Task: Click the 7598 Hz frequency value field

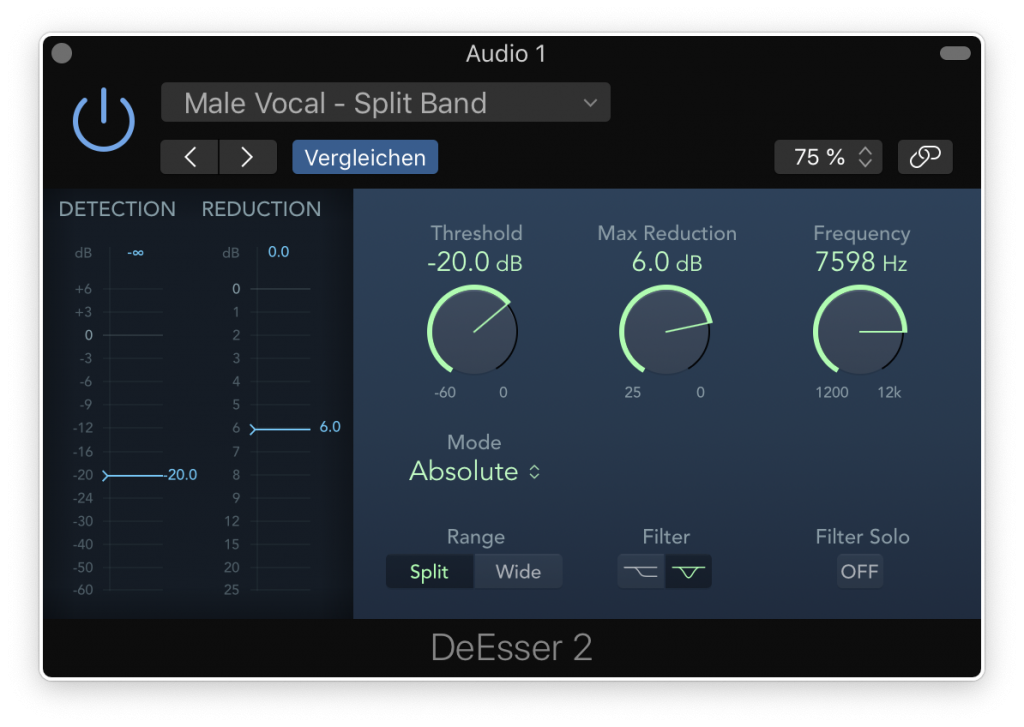Action: pyautogui.click(x=861, y=263)
